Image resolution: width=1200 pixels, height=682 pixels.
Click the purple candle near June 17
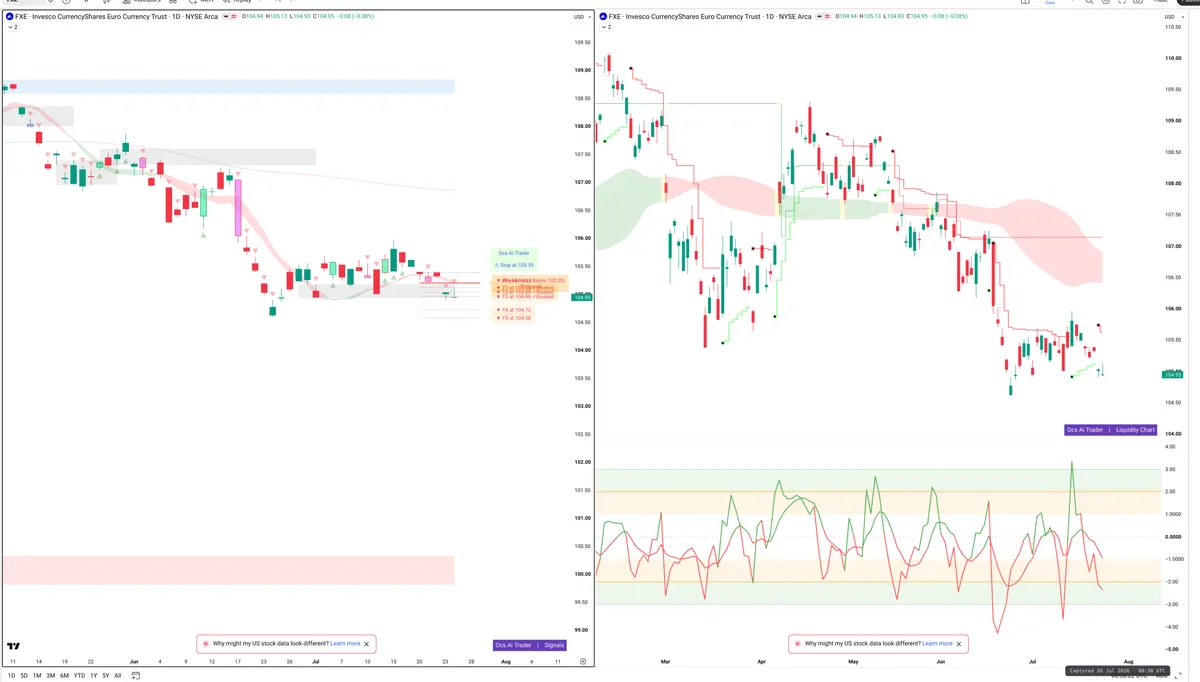[x=238, y=207]
